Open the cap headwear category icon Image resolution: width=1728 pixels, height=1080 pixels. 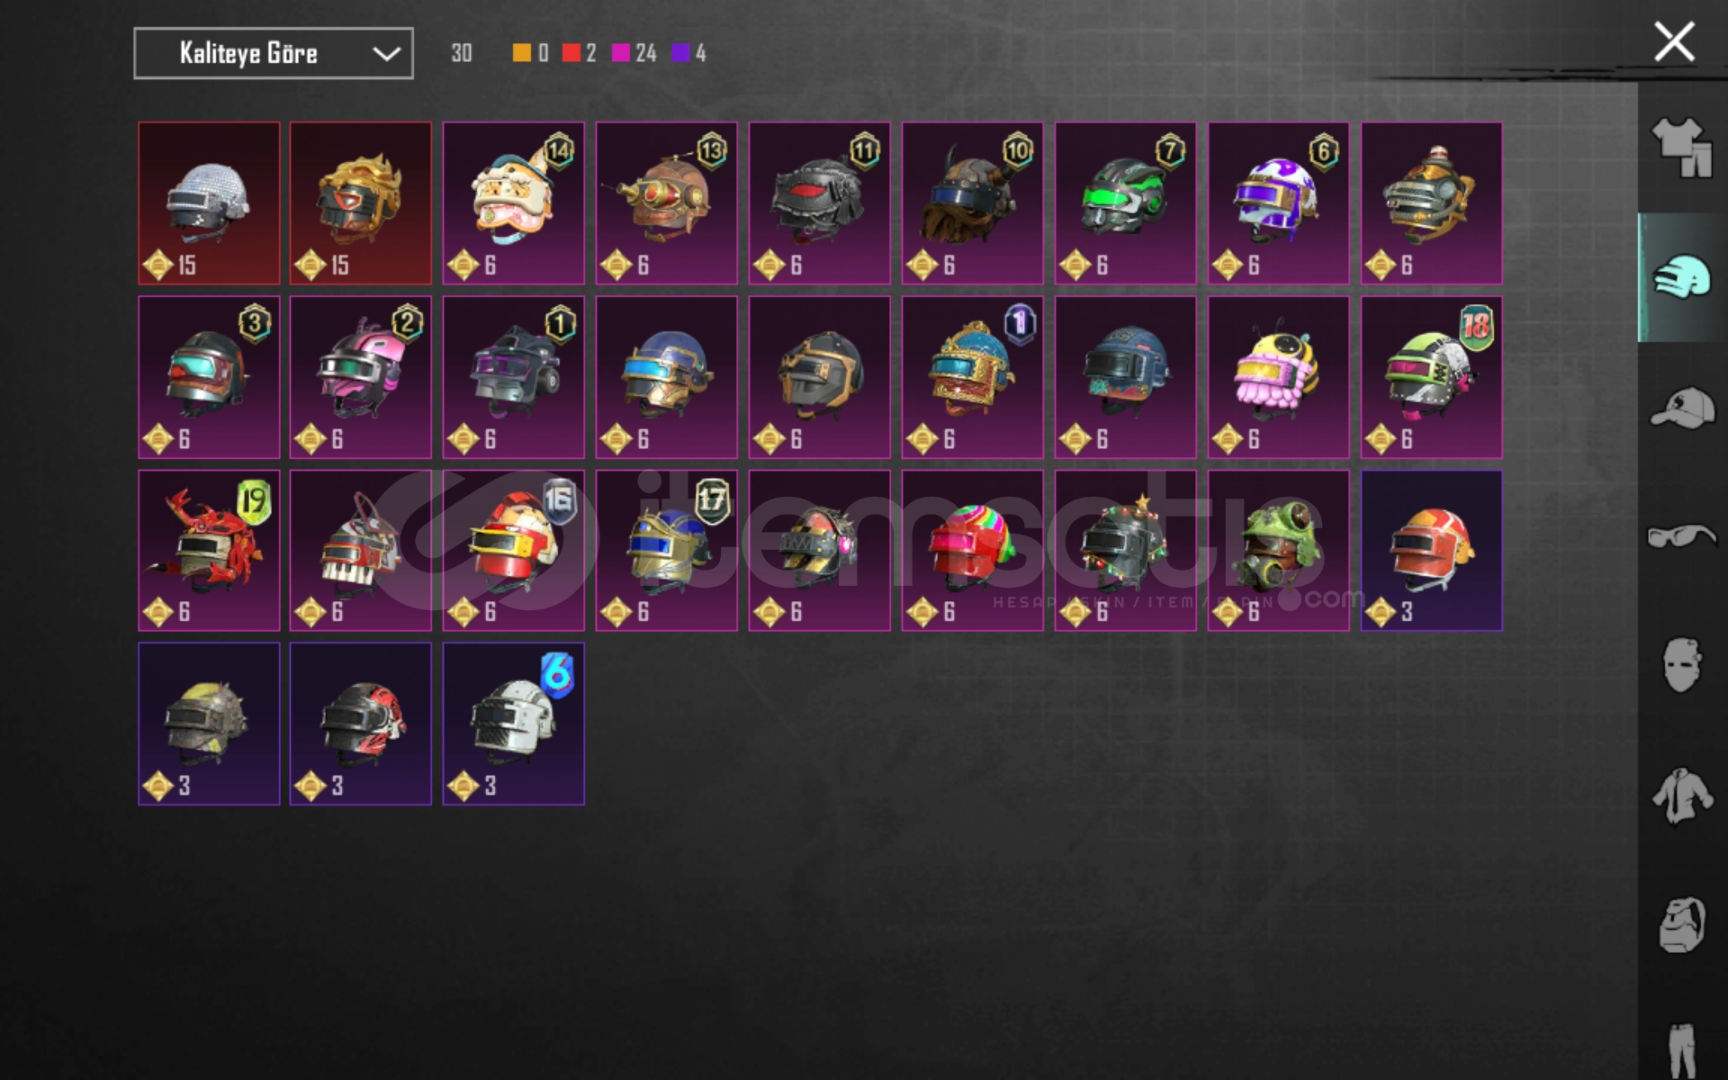pyautogui.click(x=1682, y=408)
